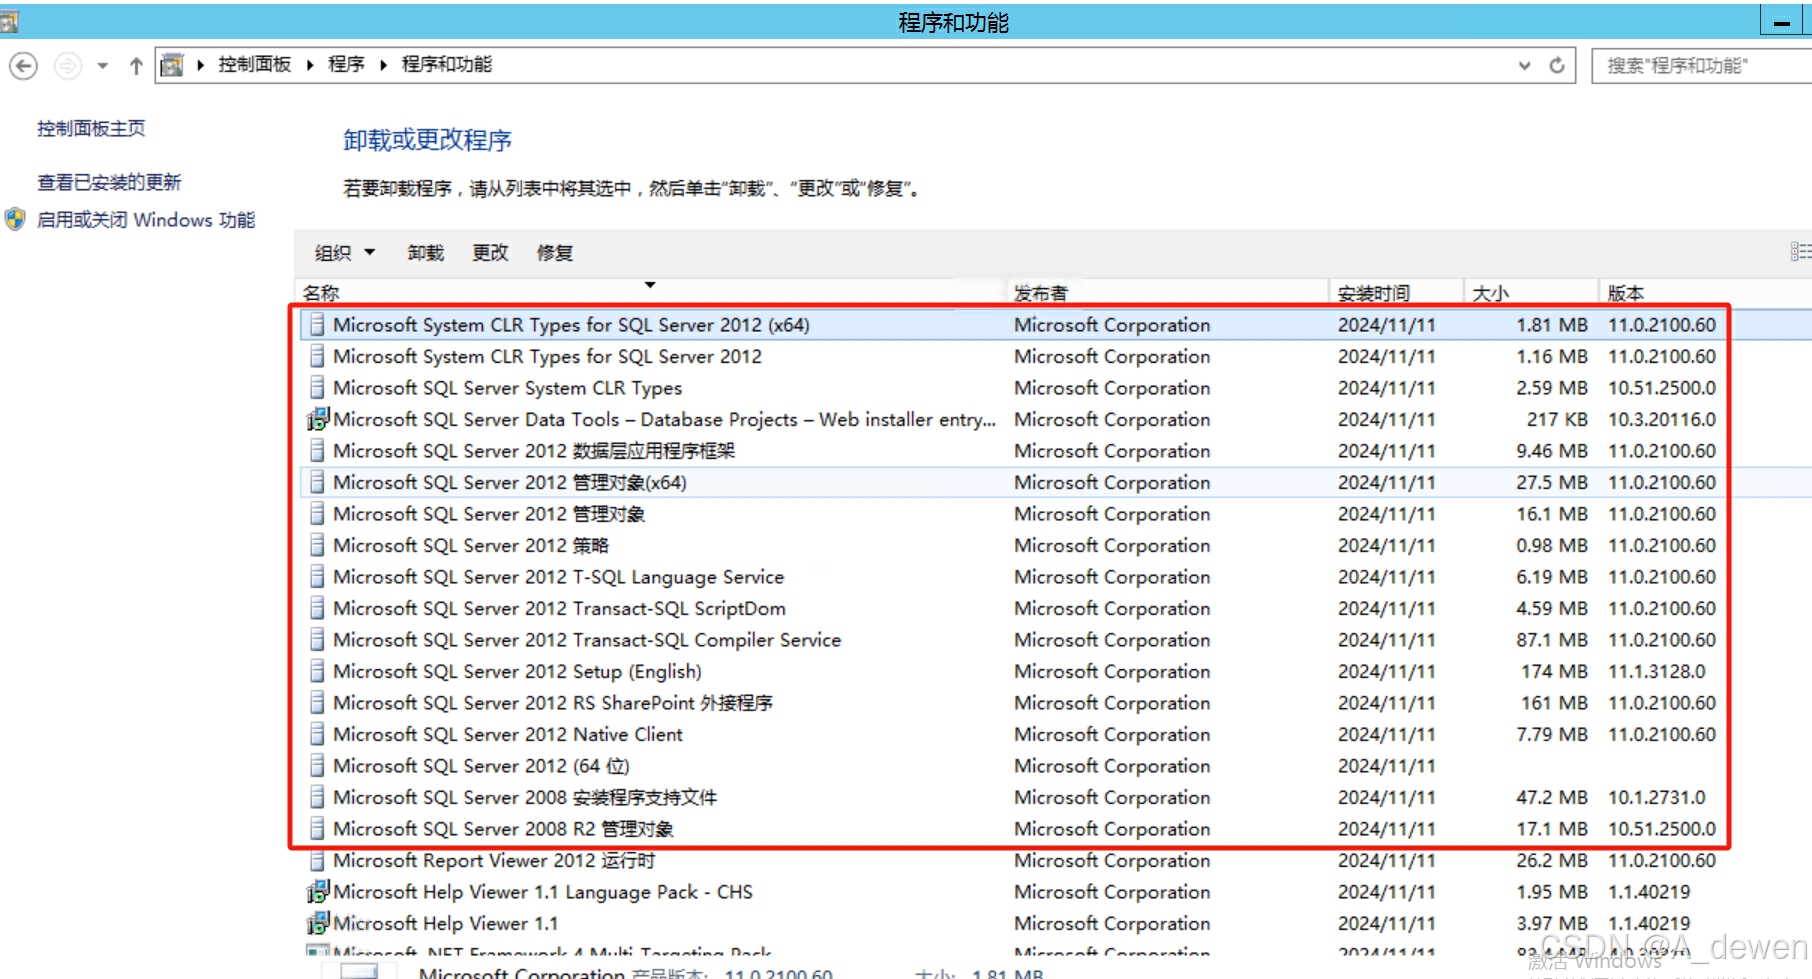1812x979 pixels.
Task: Click version 10.3.20116.0 cell
Action: point(1661,419)
